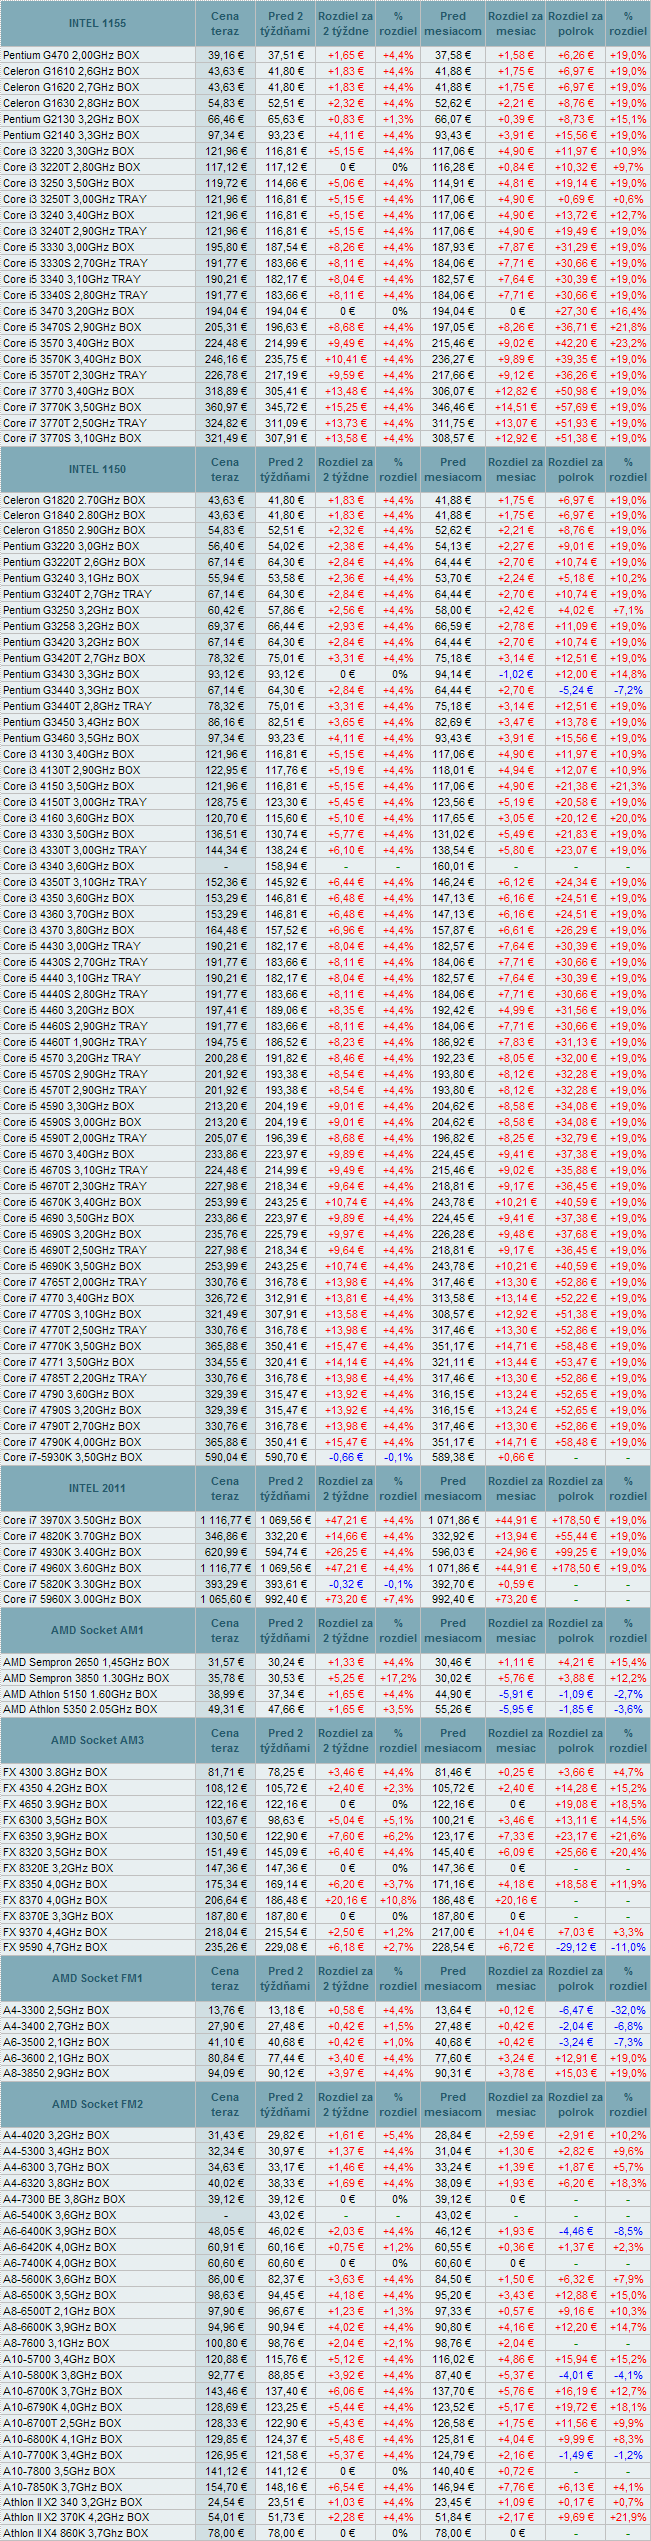Click +10,8% value in FX 8370 row
This screenshot has height=2541, width=651.
click(398, 1900)
